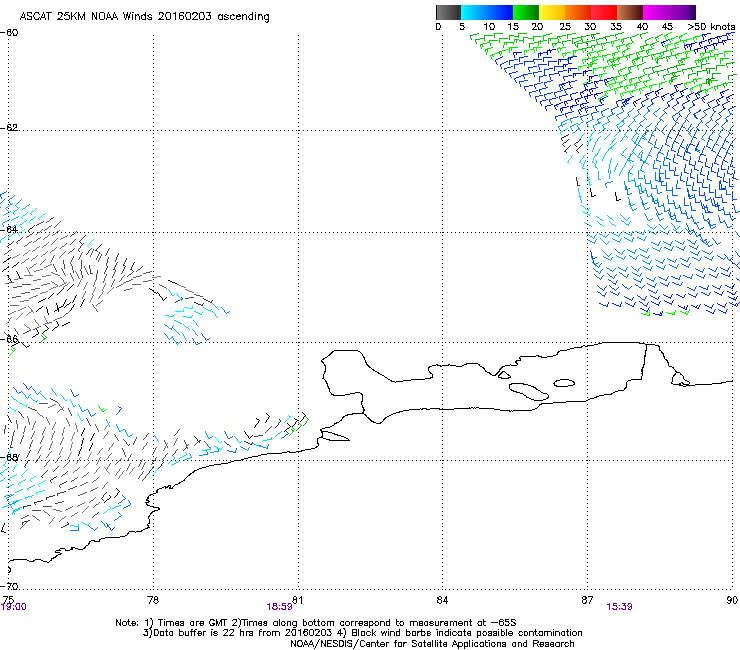Click the 'Times are GMT' note line
Image resolution: width=740 pixels, height=650 pixels.
point(316,623)
